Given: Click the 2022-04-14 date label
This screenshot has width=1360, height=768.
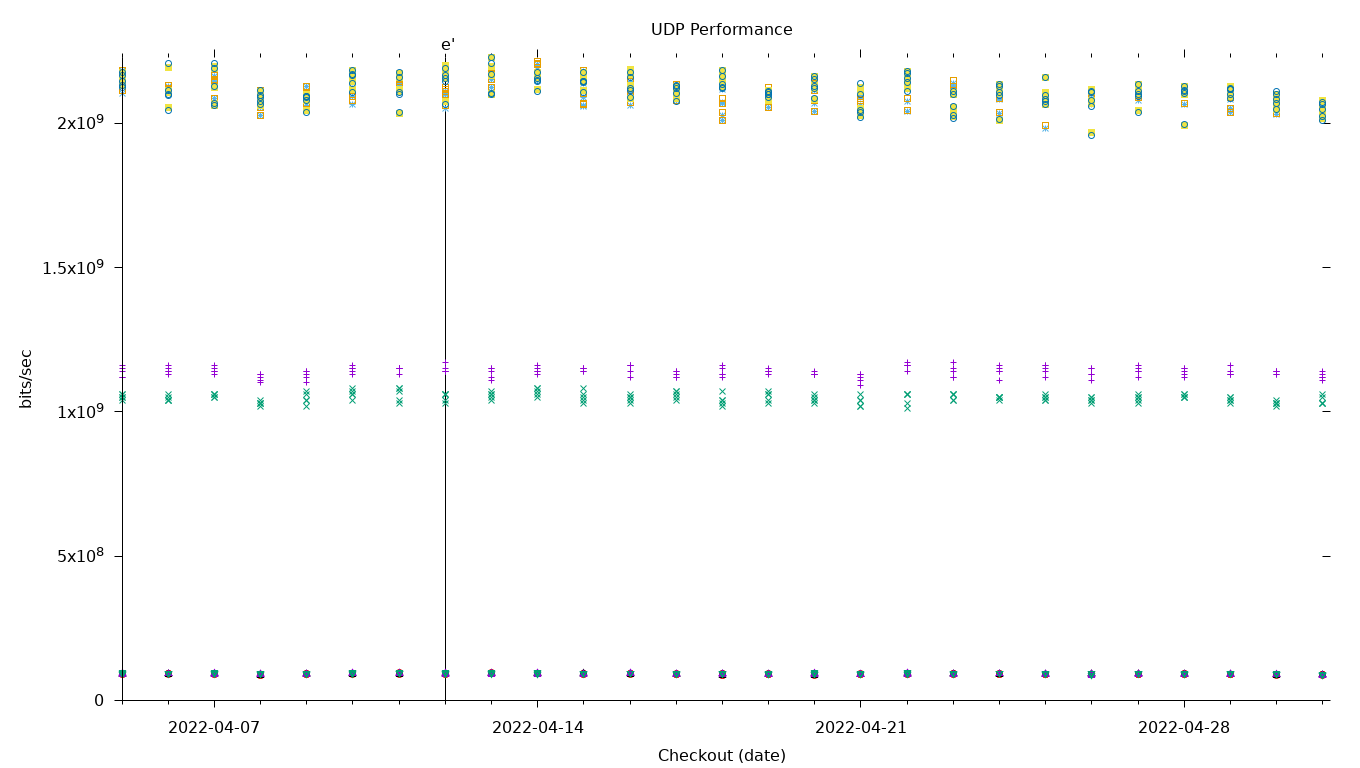Looking at the screenshot, I should click(537, 728).
